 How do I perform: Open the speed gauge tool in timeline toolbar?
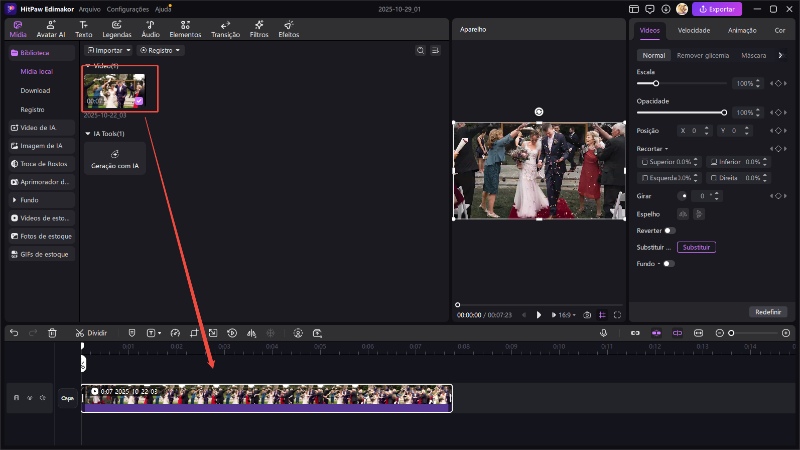tap(174, 332)
